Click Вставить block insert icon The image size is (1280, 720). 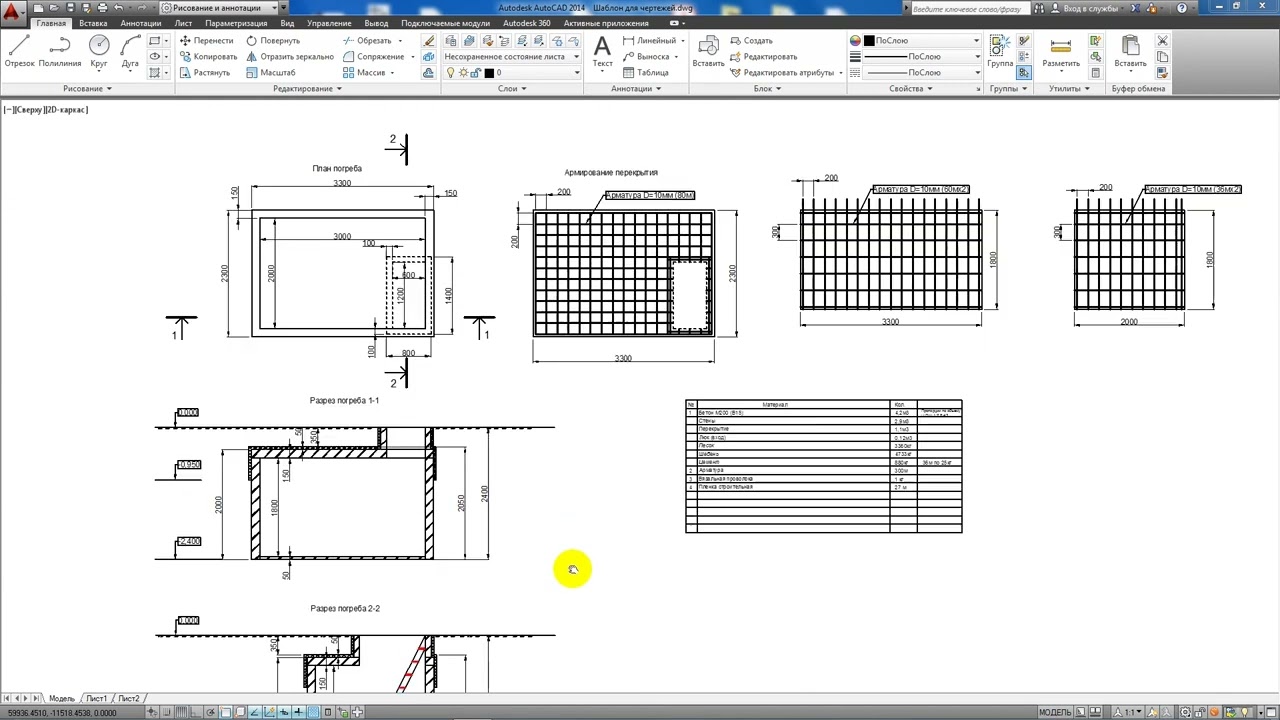pos(708,52)
